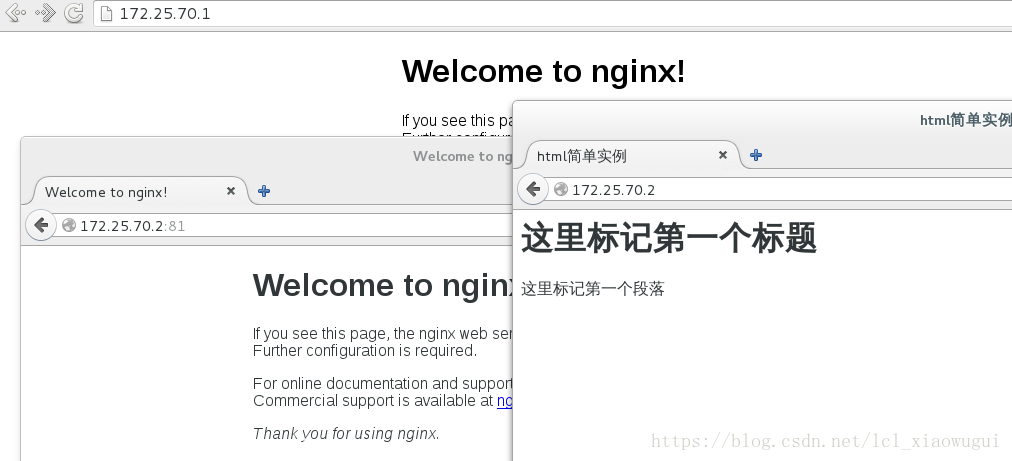
Task: Open the nginx link after 'Commercial support is available at'
Action: pyautogui.click(x=504, y=401)
